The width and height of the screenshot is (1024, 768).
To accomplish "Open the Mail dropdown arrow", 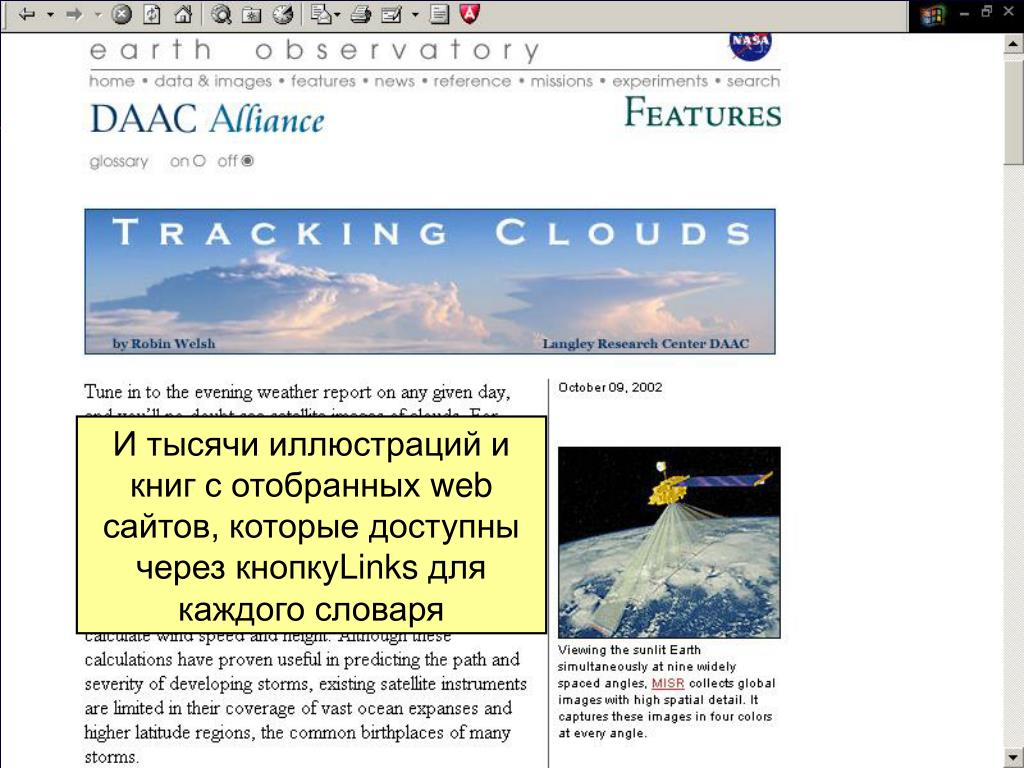I will (337, 14).
